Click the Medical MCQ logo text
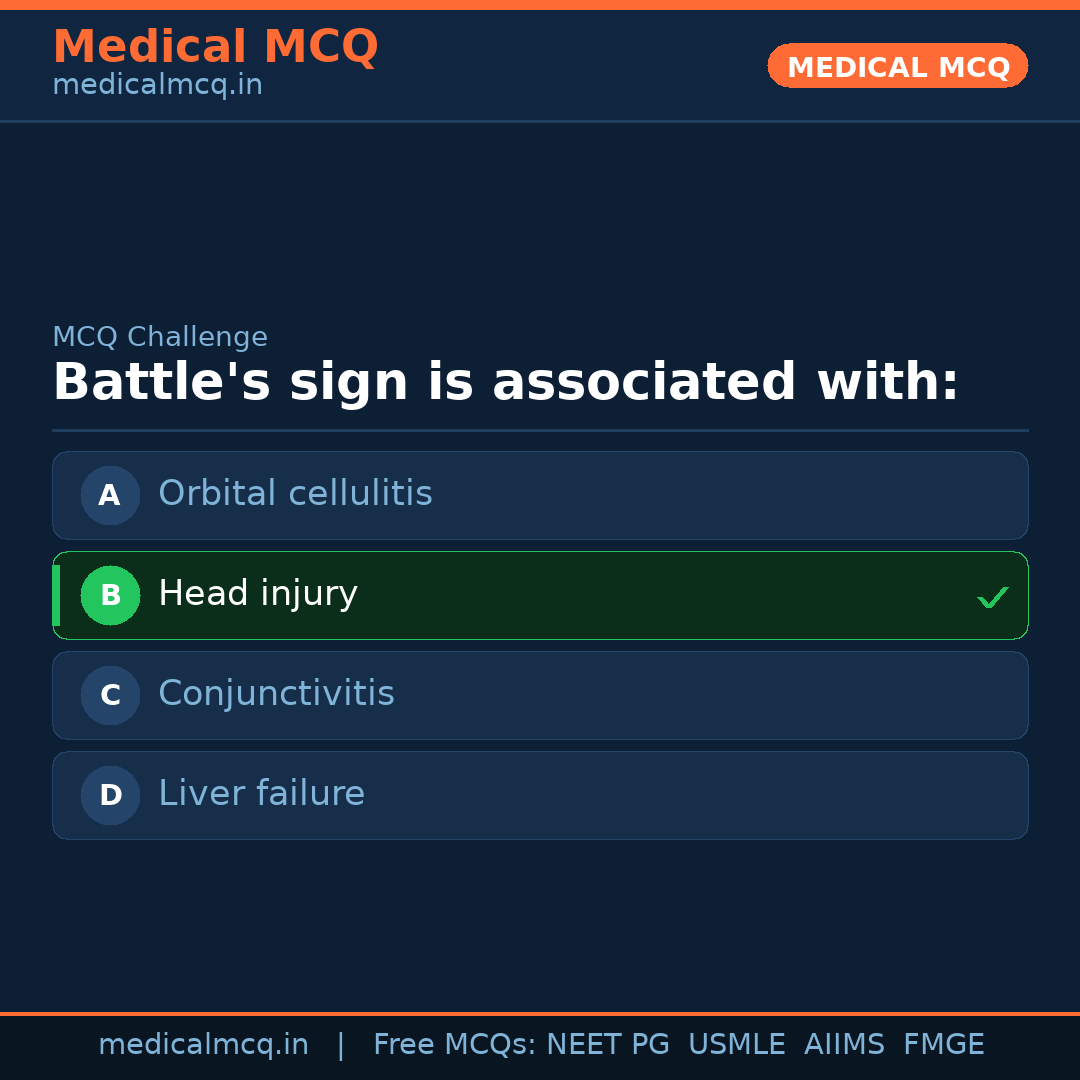This screenshot has height=1080, width=1080. (x=215, y=46)
